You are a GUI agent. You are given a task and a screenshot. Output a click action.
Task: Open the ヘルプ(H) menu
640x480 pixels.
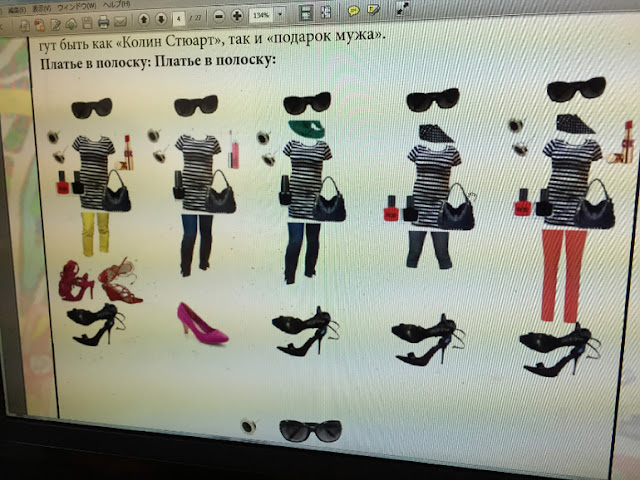coord(116,4)
